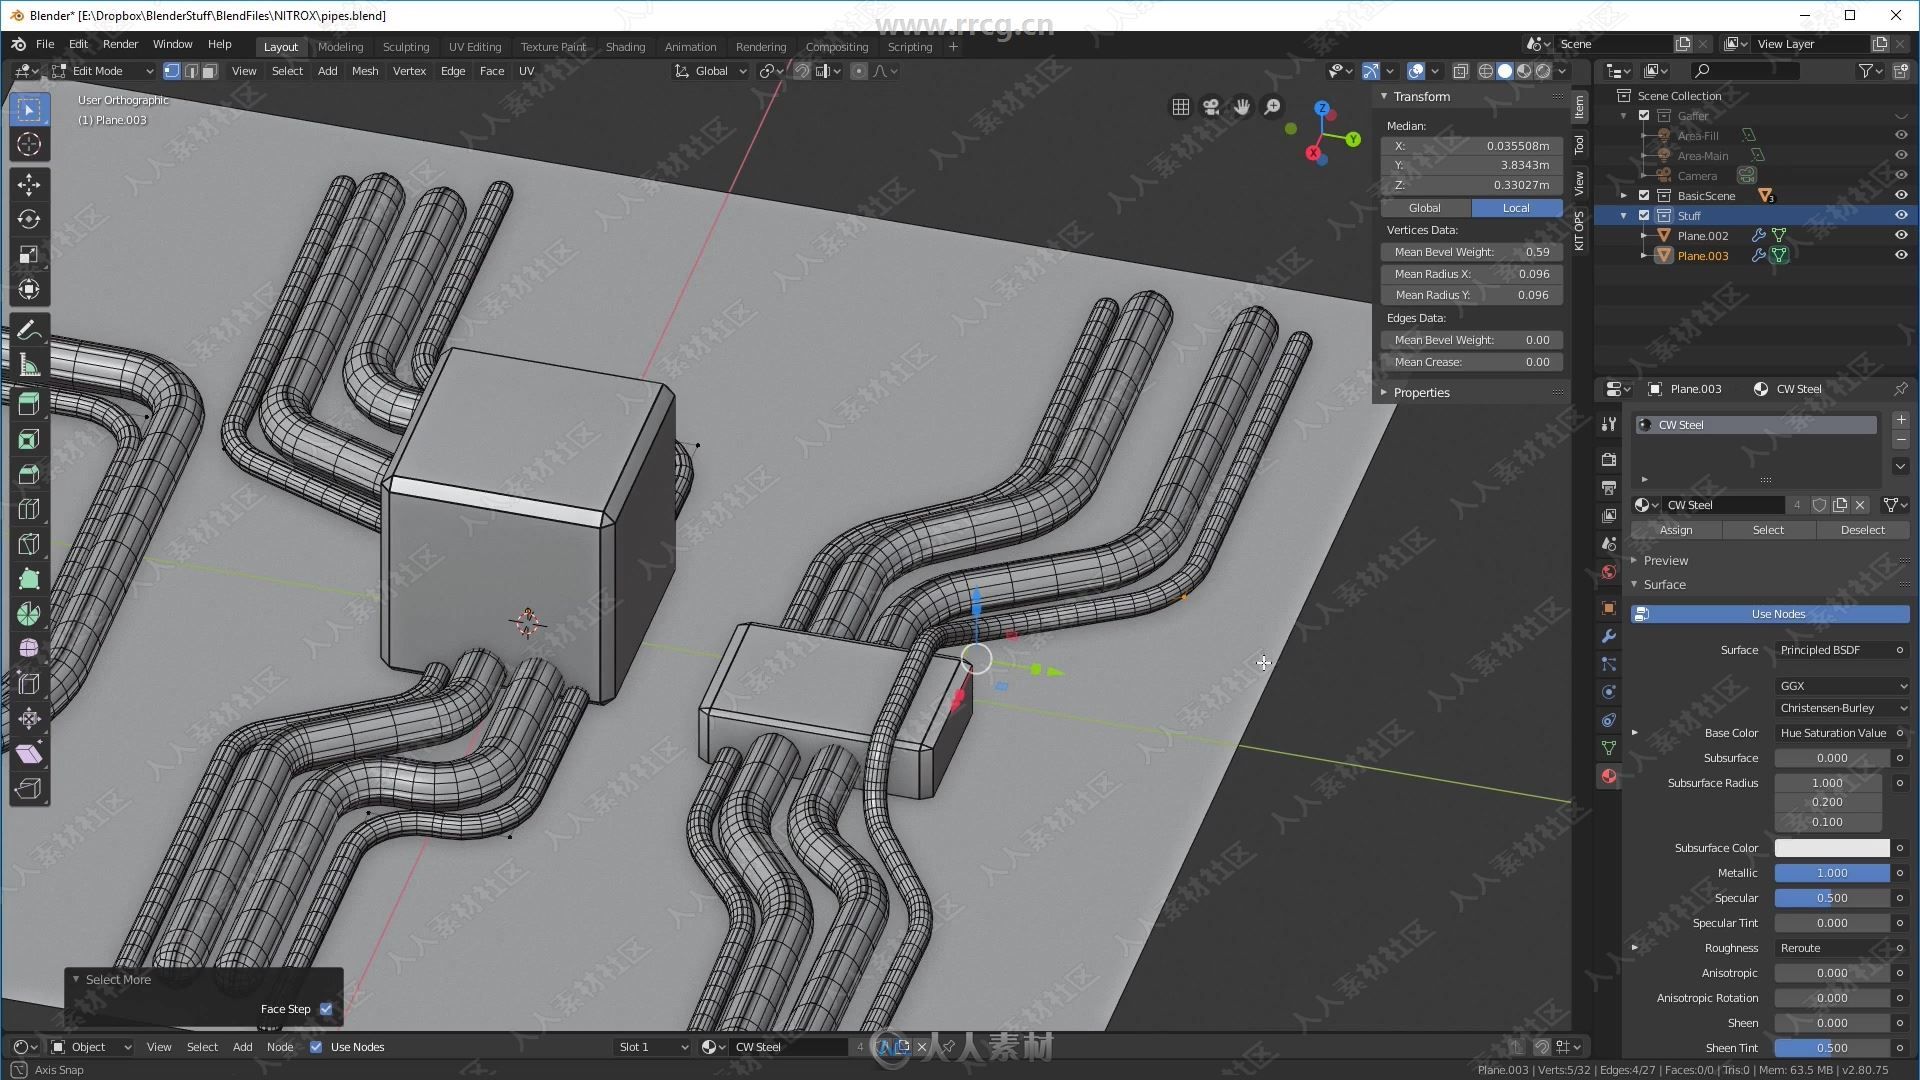Click the Assign material button
The width and height of the screenshot is (1920, 1080).
click(1677, 529)
